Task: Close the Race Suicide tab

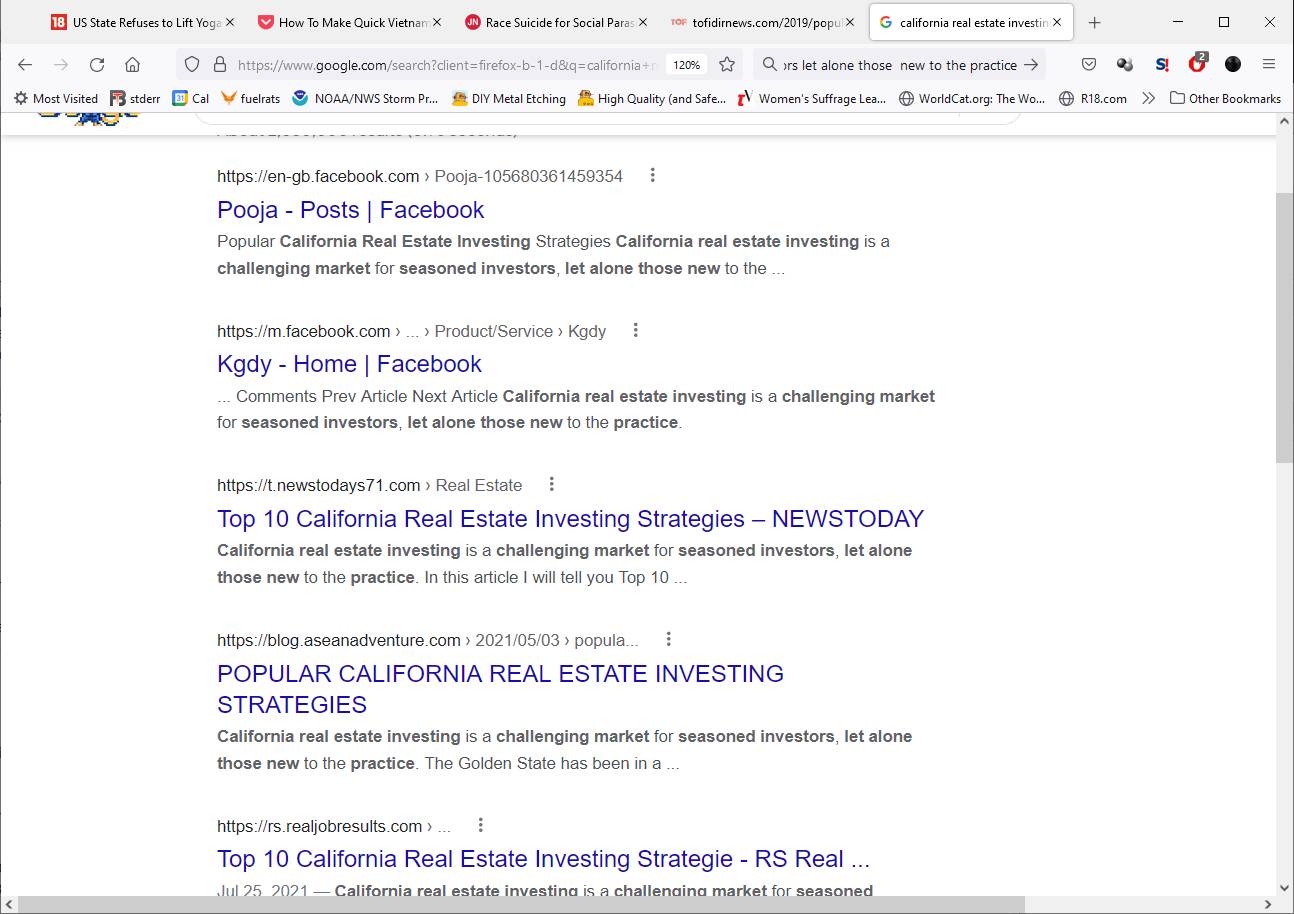Action: [x=643, y=22]
